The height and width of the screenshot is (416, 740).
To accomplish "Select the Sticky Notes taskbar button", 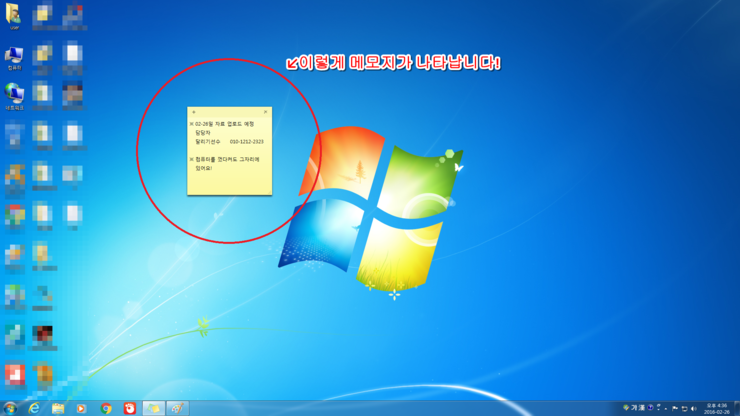I will [153, 408].
